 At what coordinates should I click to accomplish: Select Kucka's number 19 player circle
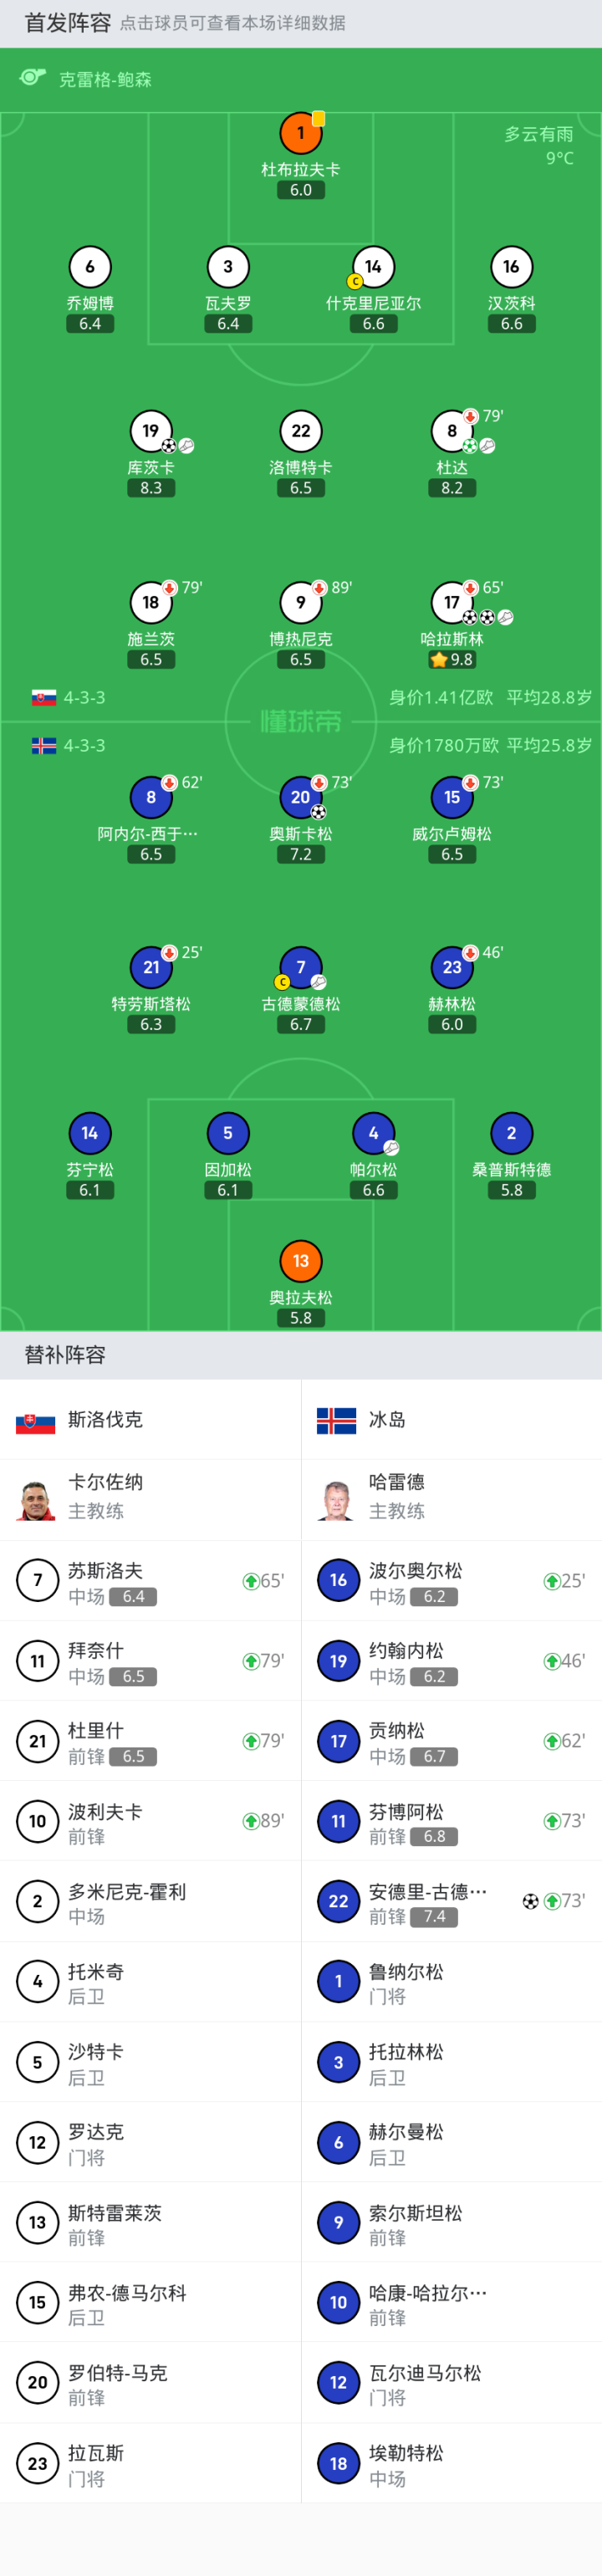[x=150, y=431]
